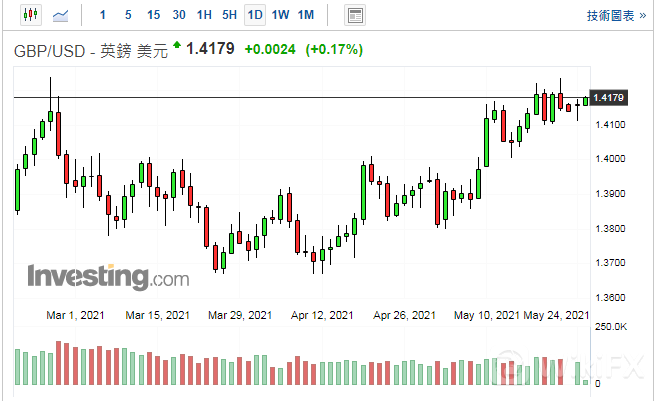Click the May 10, 2021 date marker
This screenshot has height=401, width=655.
tap(486, 316)
